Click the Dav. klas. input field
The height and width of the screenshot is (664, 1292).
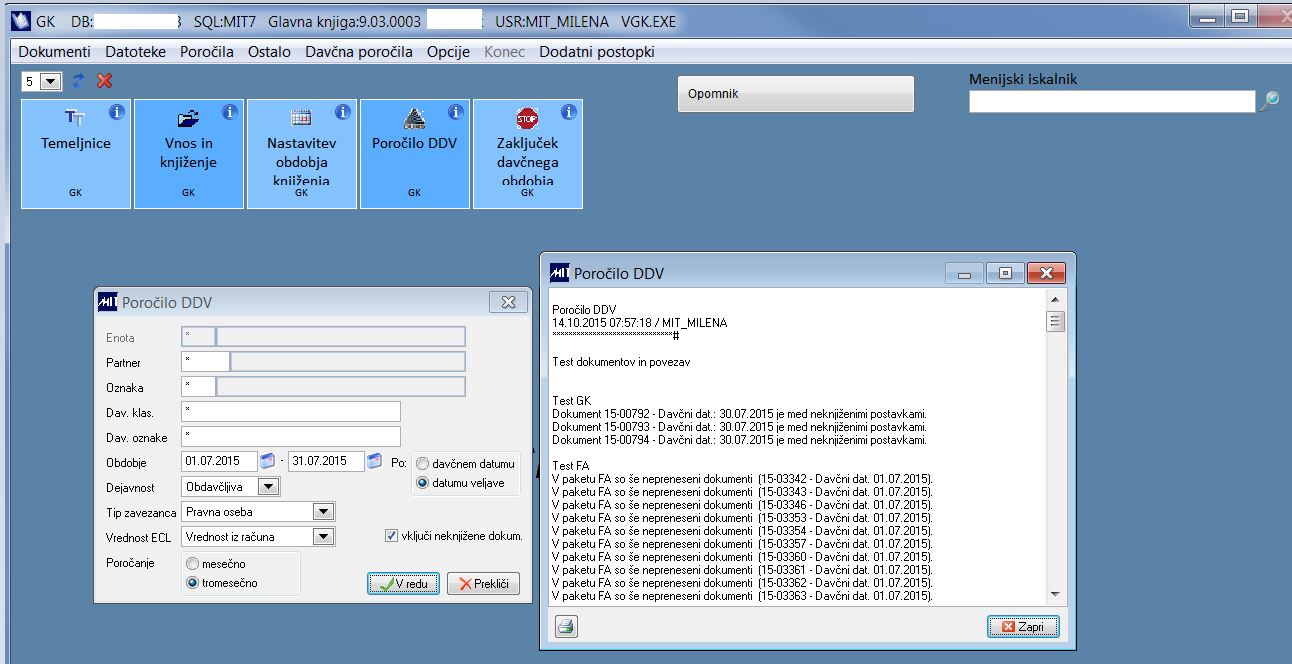point(291,412)
